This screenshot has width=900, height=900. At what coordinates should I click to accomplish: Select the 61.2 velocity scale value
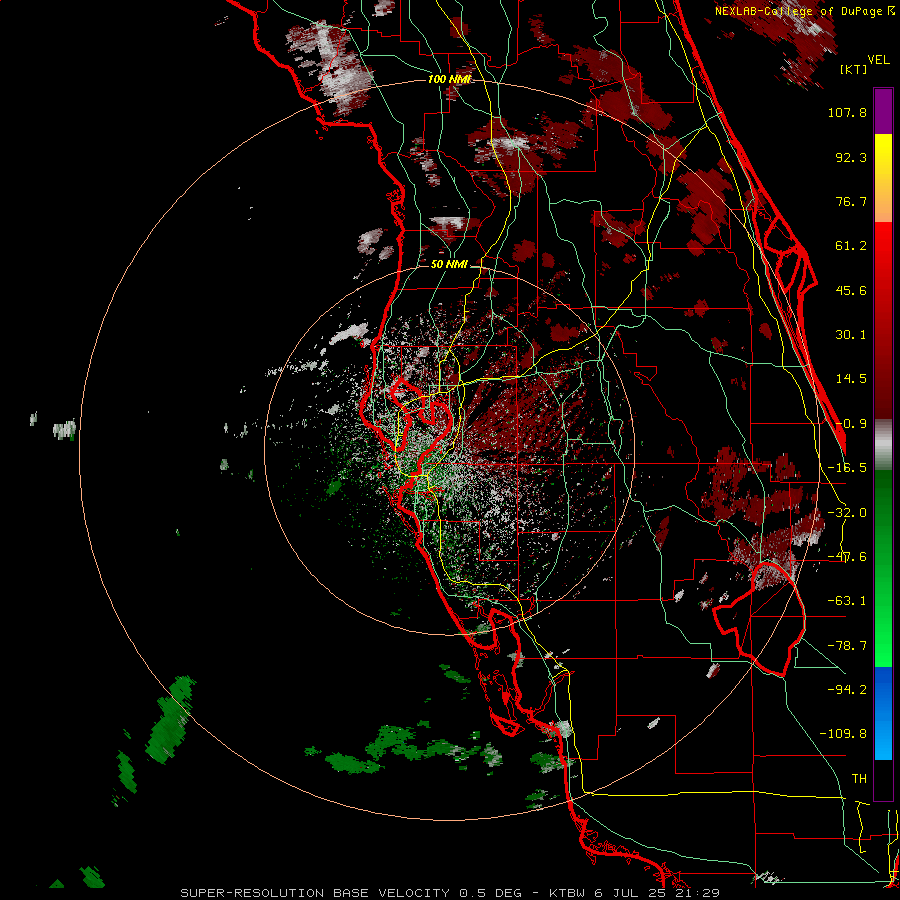851,246
